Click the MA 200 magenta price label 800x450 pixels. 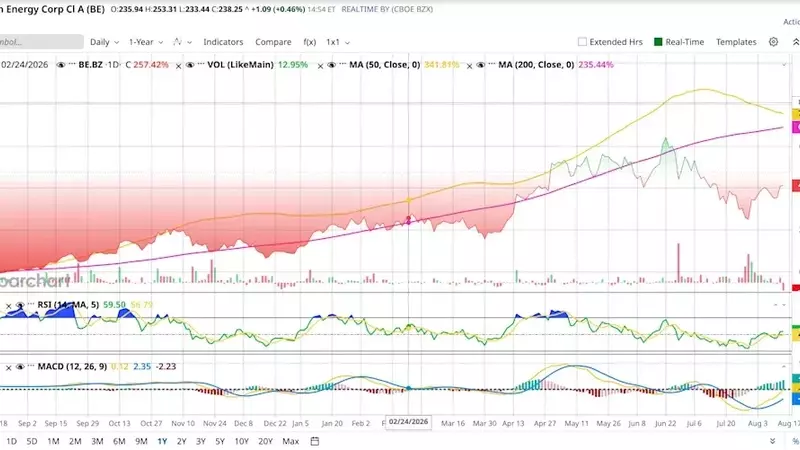tap(796, 127)
